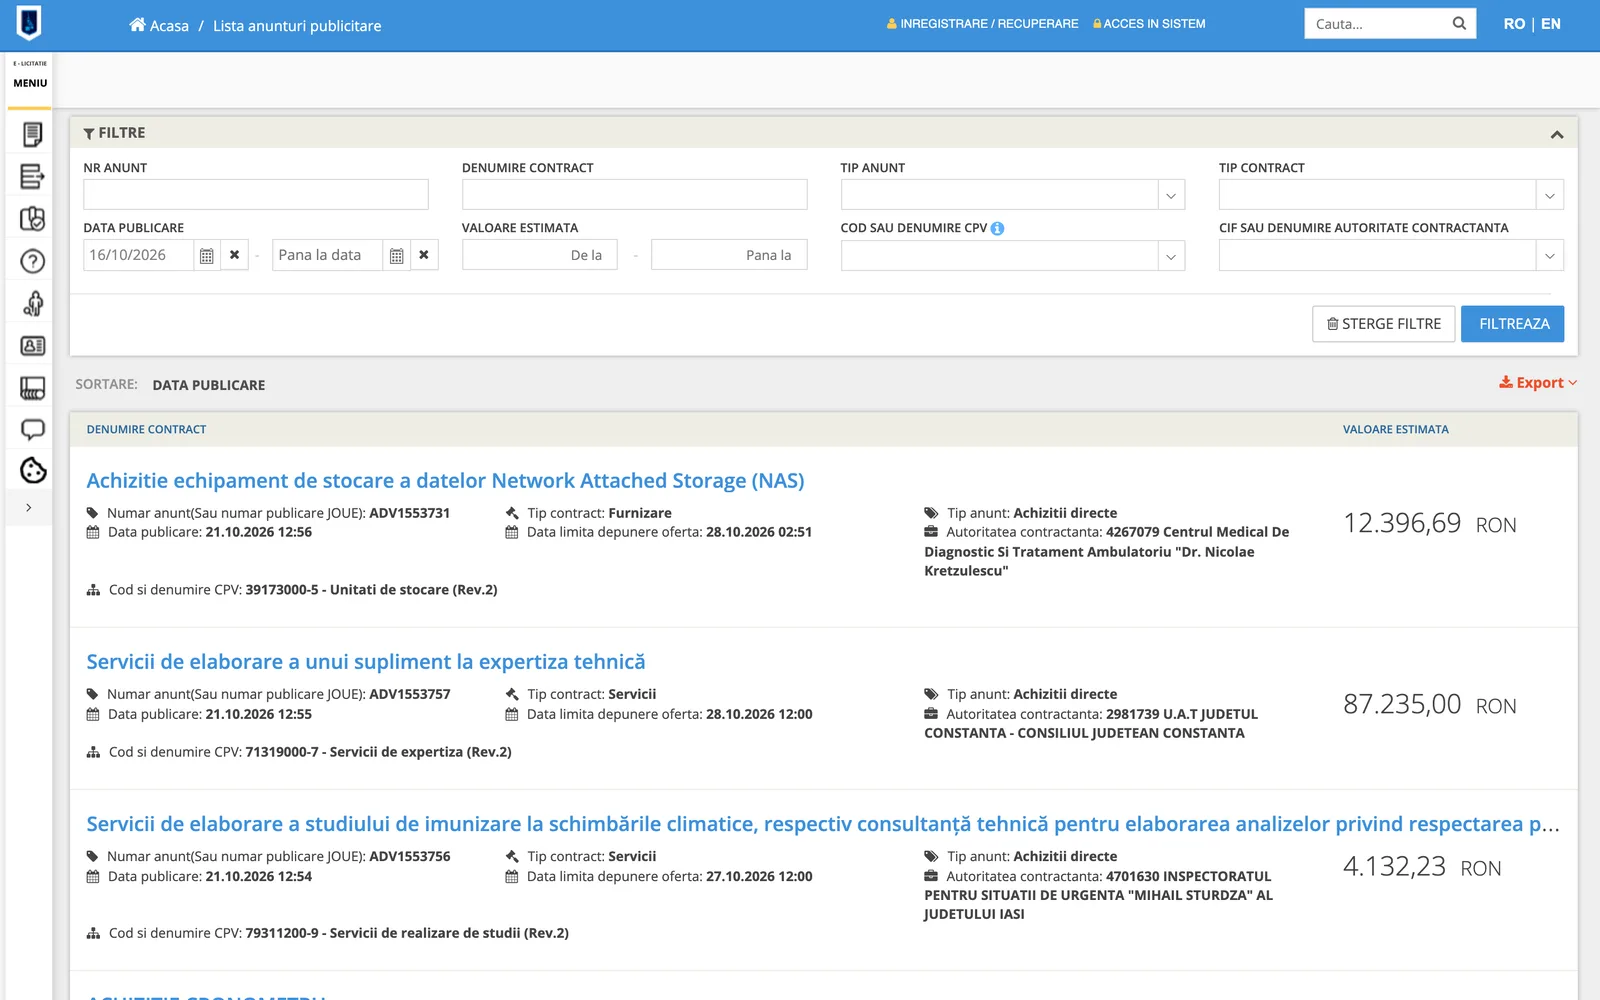
Task: Clear the 16/10/2026 start date
Action: pos(234,255)
